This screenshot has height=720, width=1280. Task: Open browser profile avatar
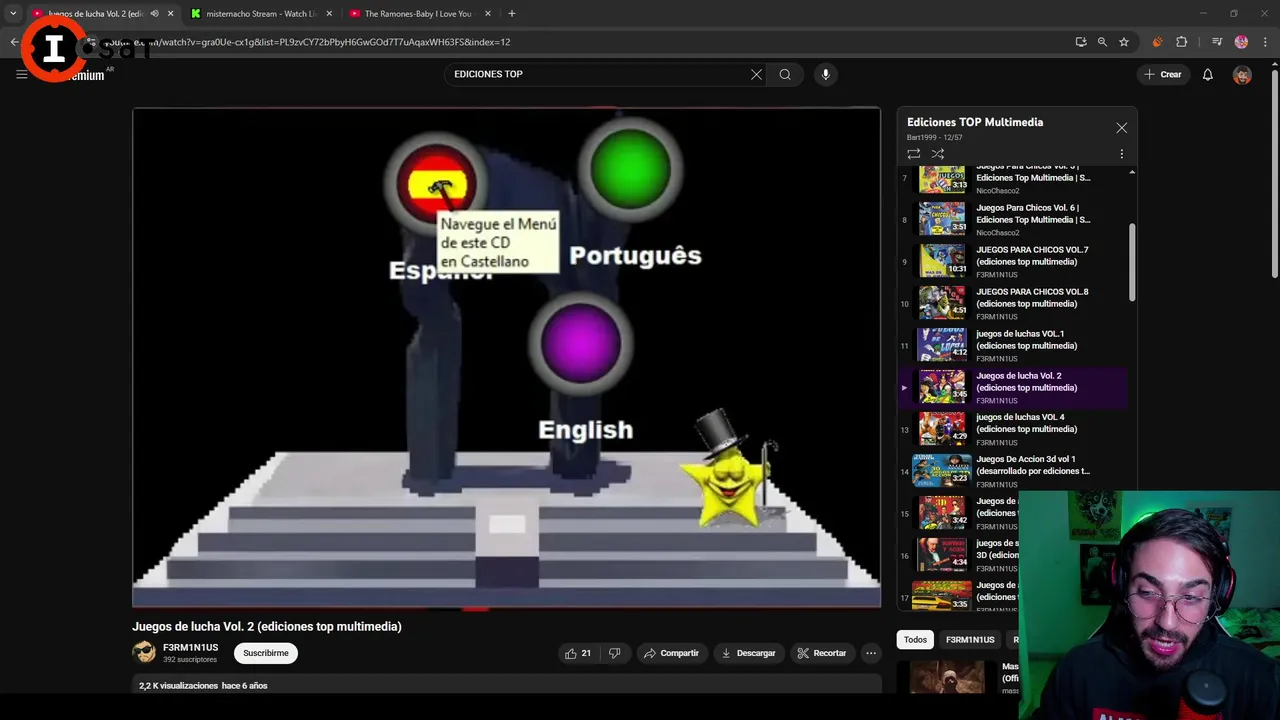1241,42
